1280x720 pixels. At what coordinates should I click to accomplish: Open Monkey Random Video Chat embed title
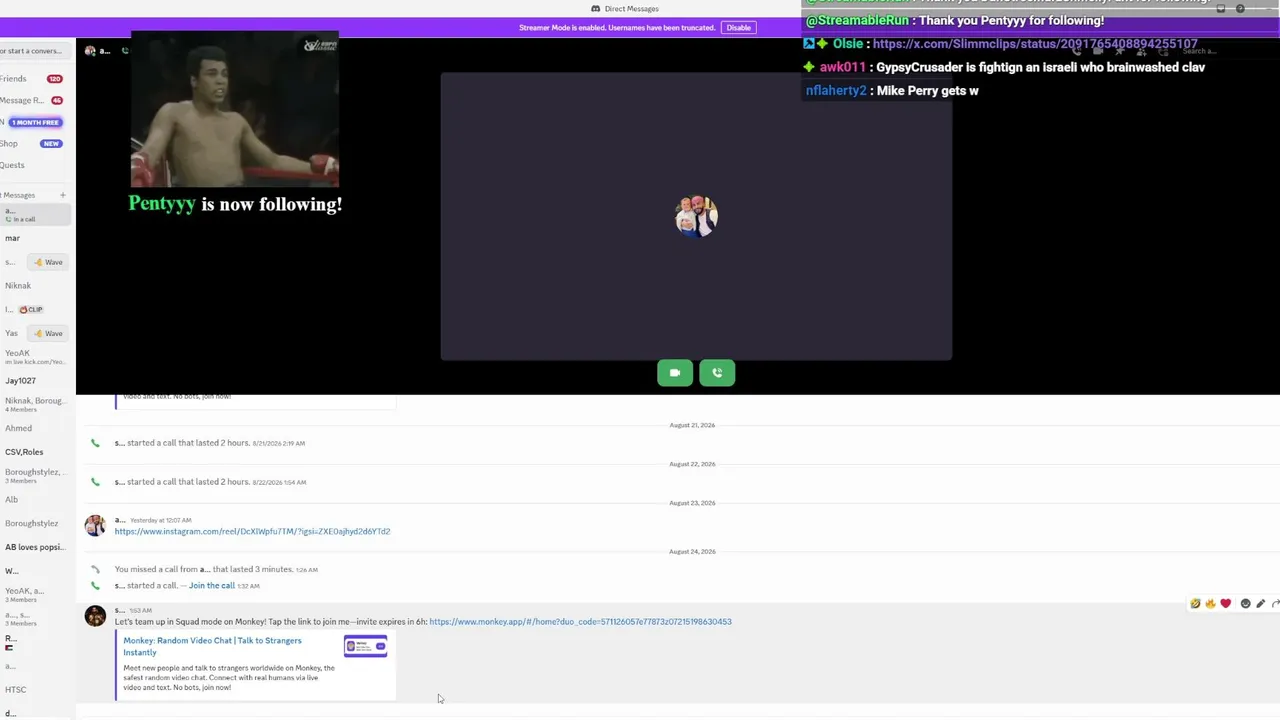[212, 646]
